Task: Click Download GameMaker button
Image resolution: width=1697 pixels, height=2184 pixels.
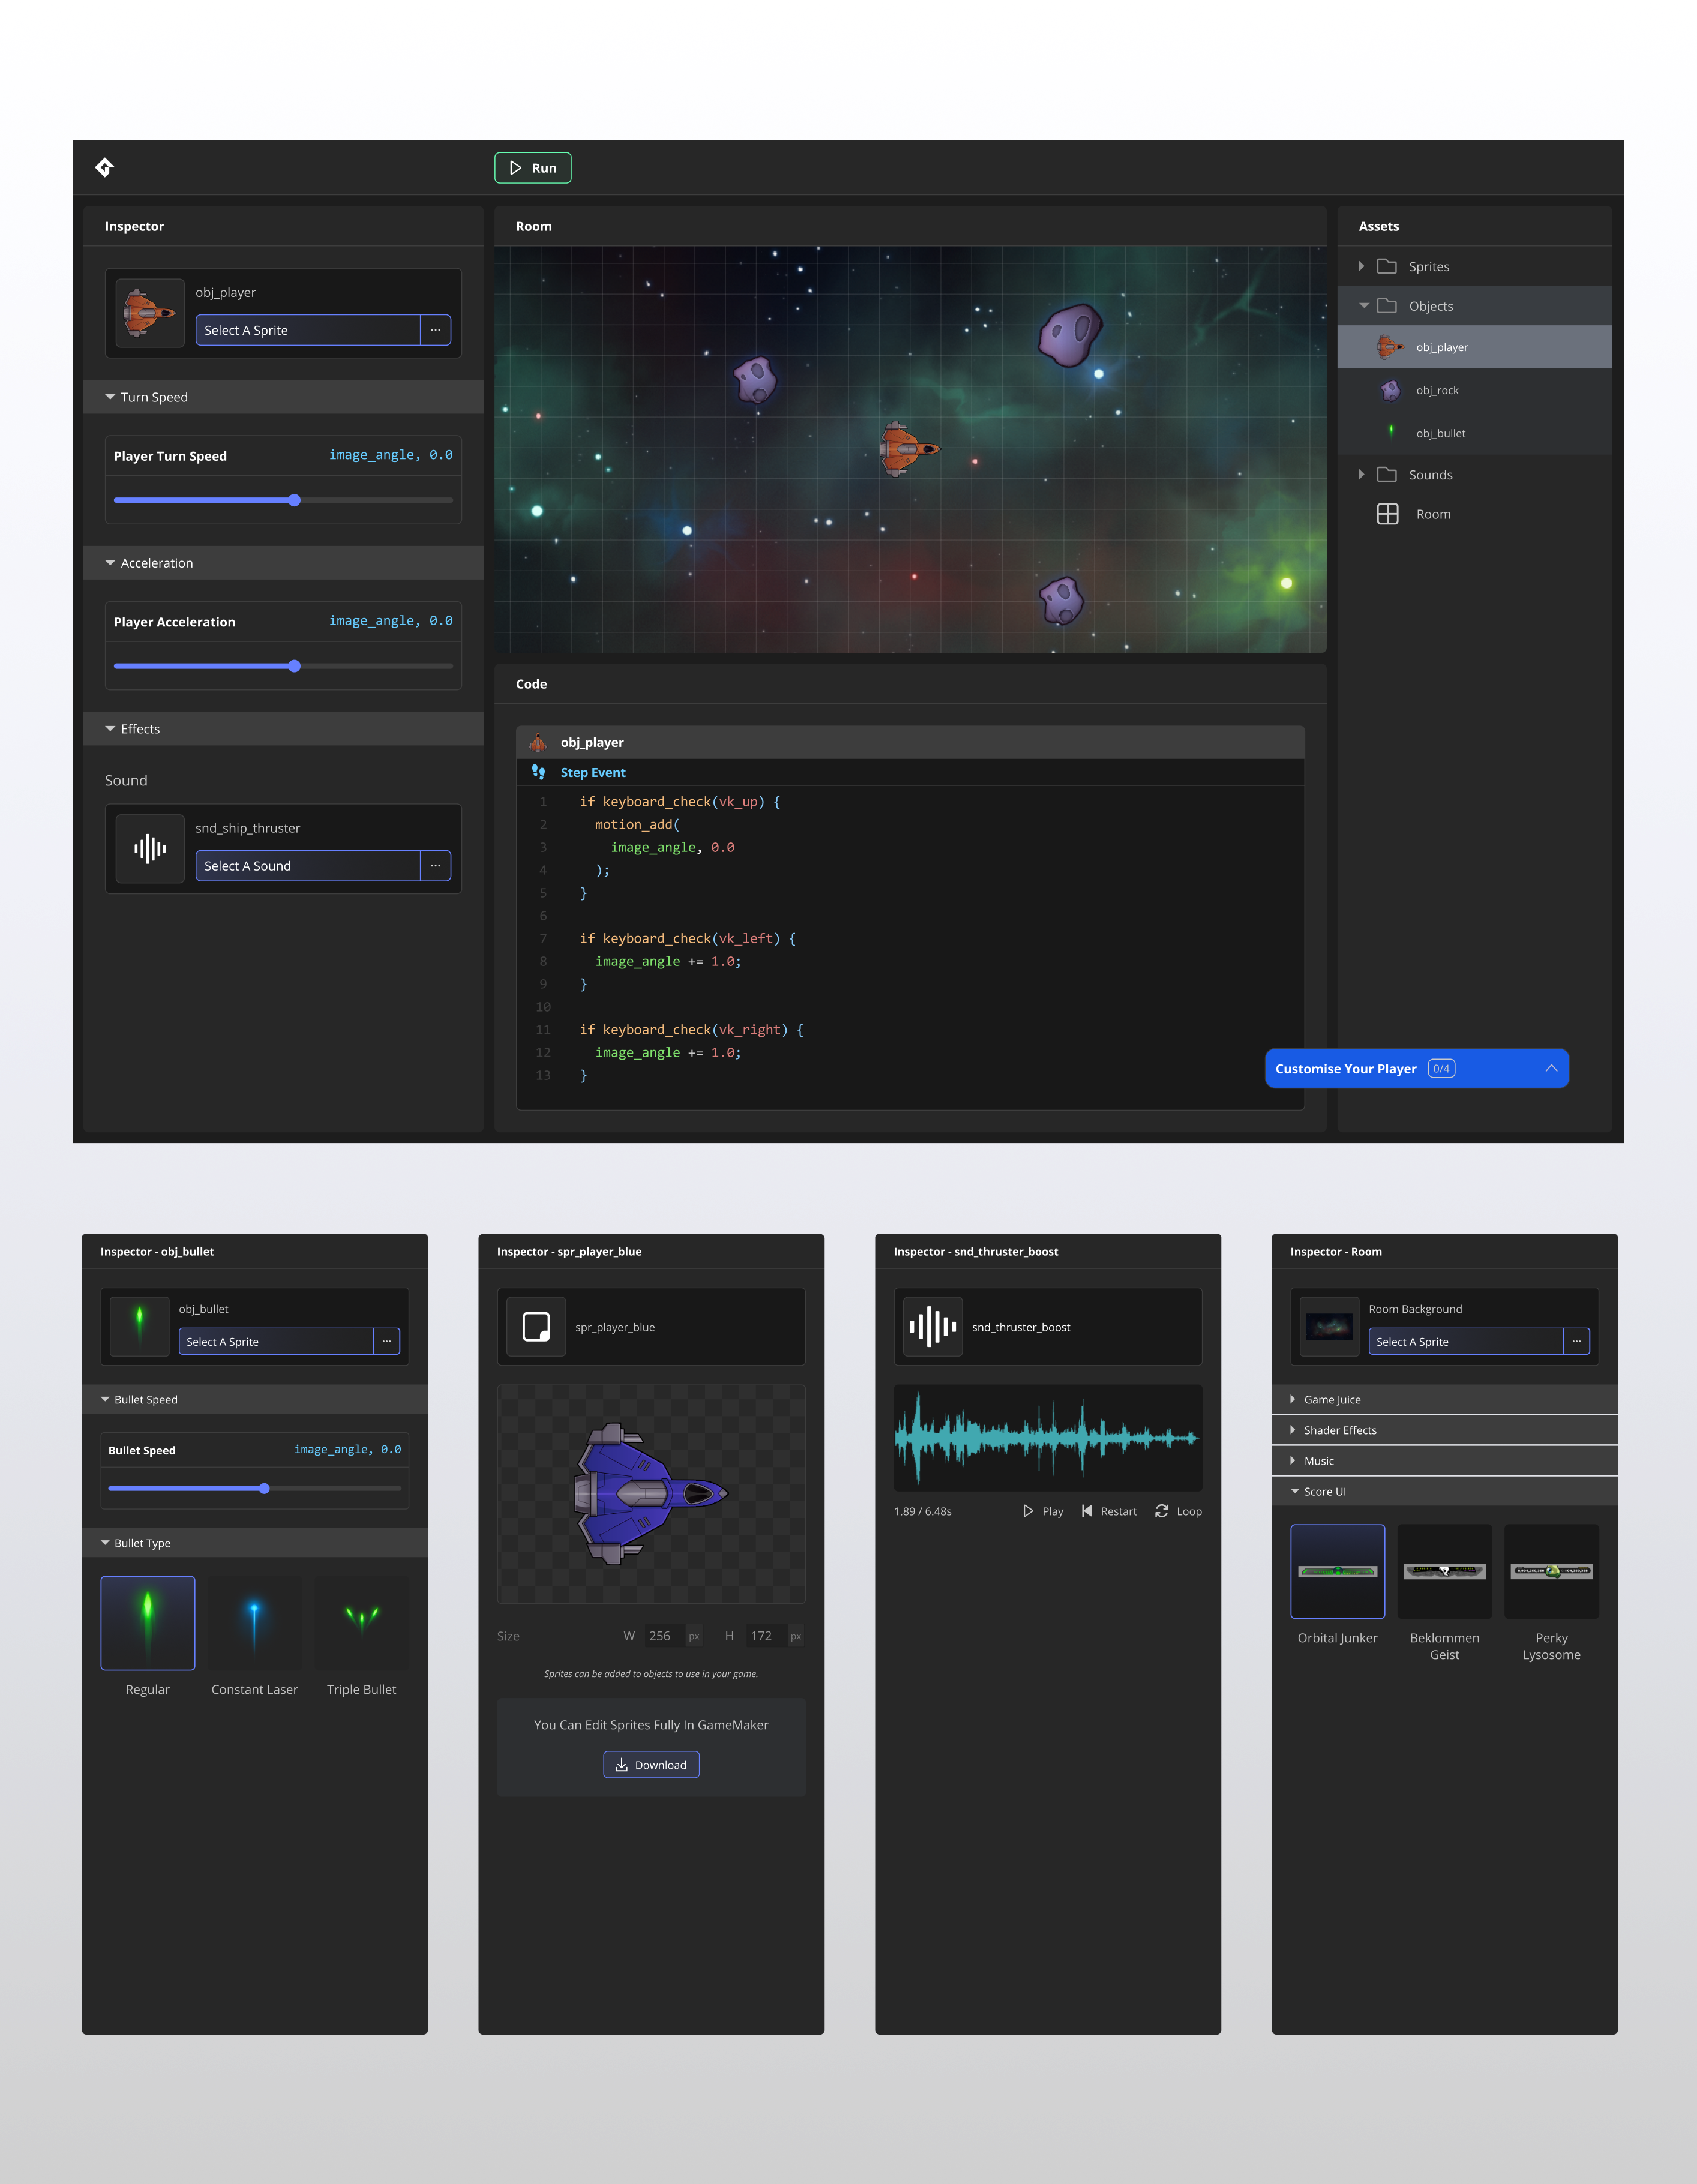Action: pos(651,1765)
